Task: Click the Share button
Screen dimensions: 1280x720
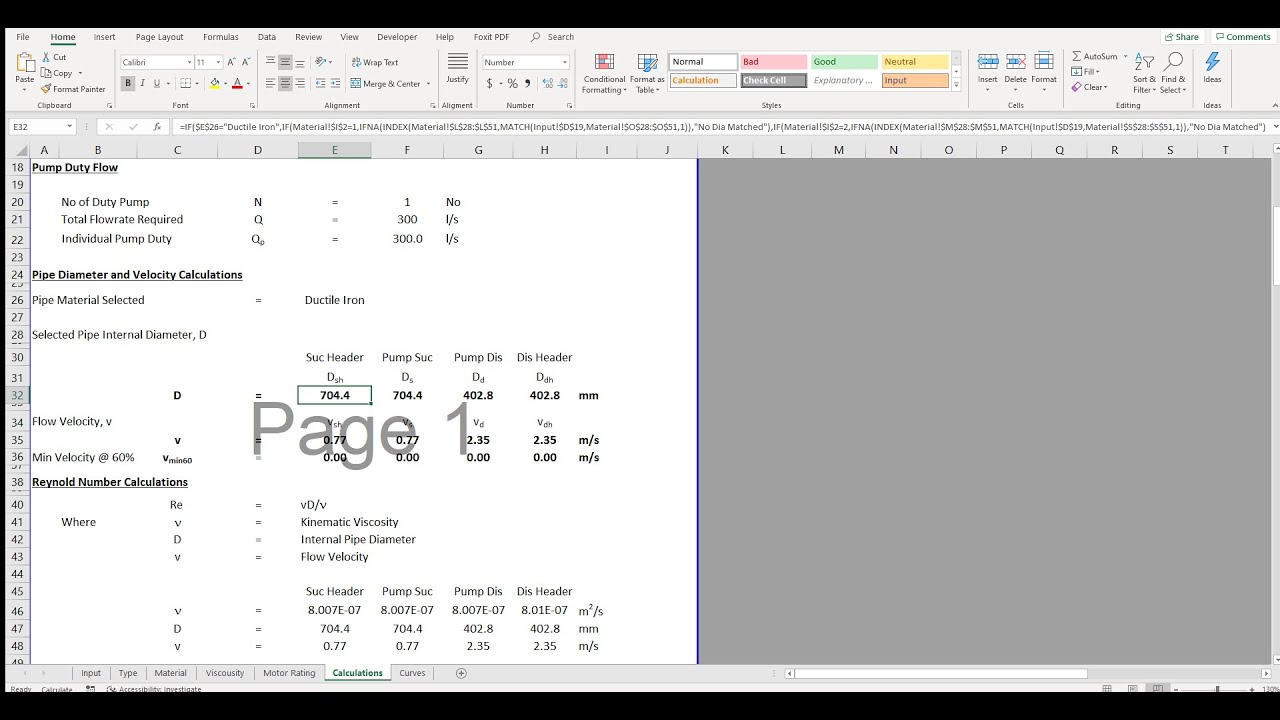Action: click(x=1181, y=37)
